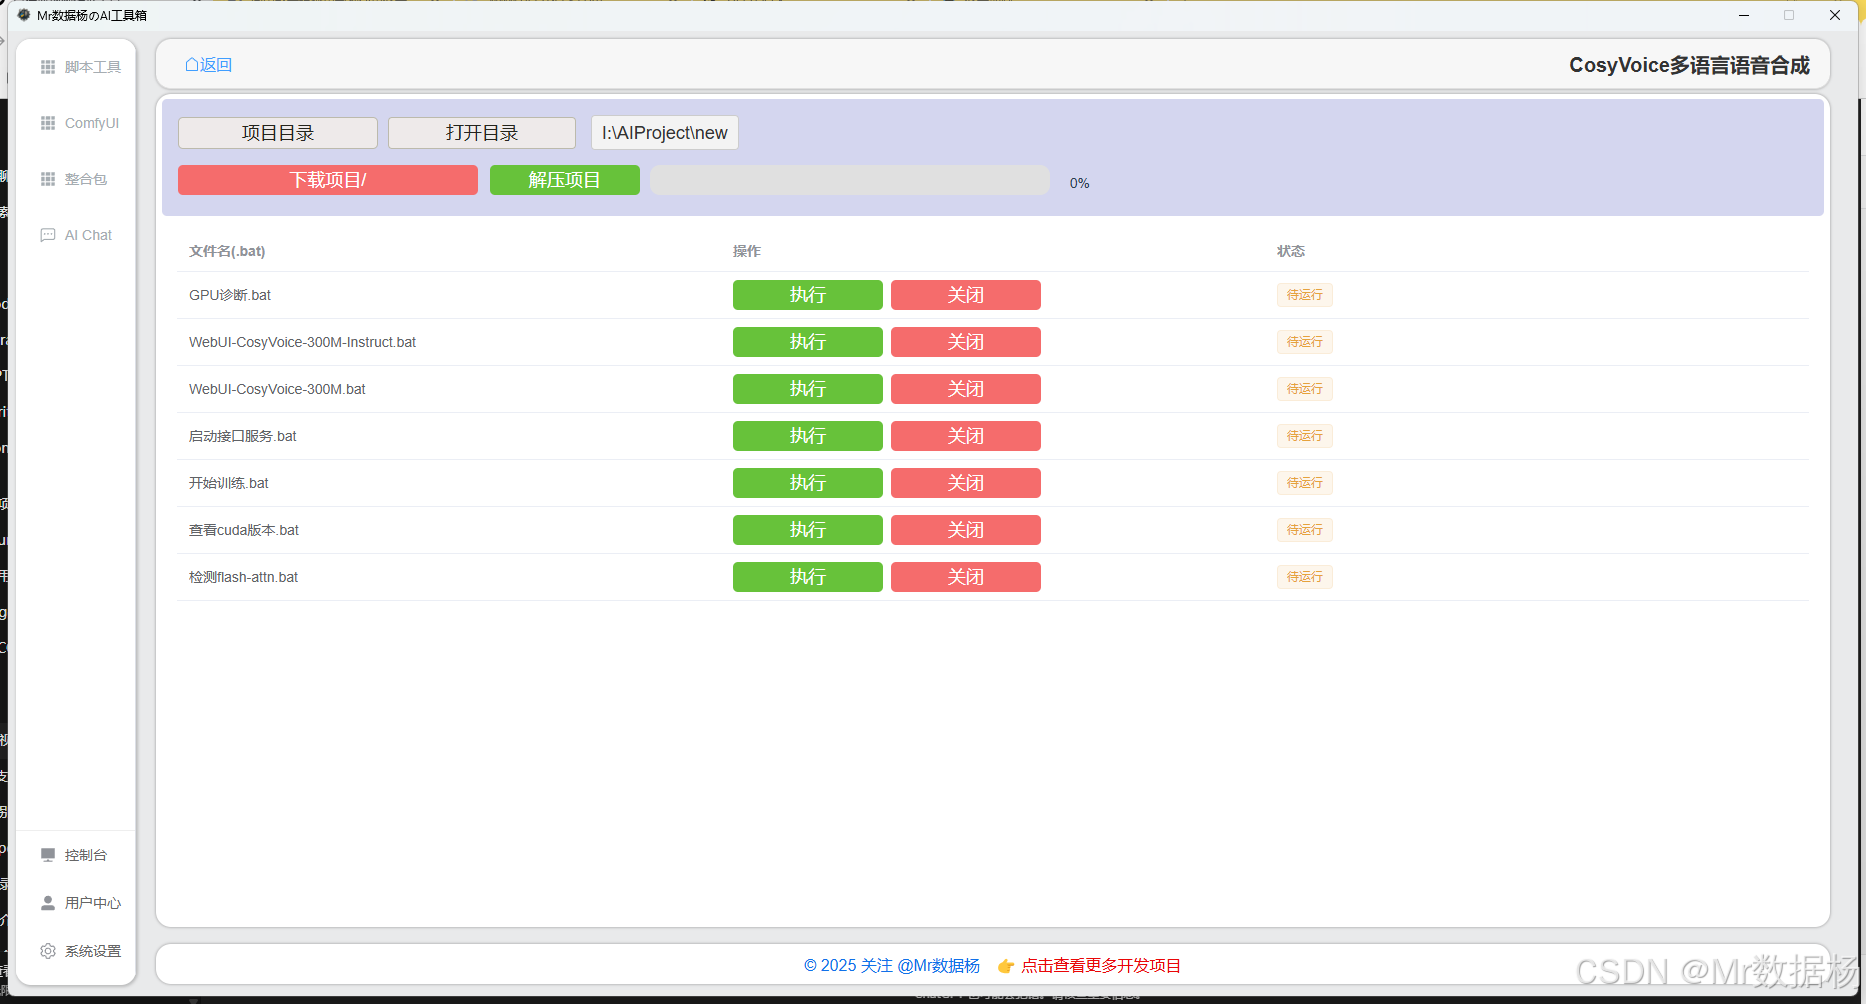Execute GPU诊断.bat
The width and height of the screenshot is (1866, 1004).
808,295
